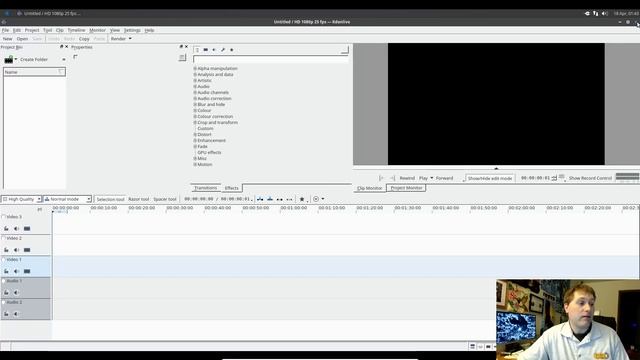Toggle the Video 1 track checkbox
The width and height of the screenshot is (640, 360).
tap(4, 260)
